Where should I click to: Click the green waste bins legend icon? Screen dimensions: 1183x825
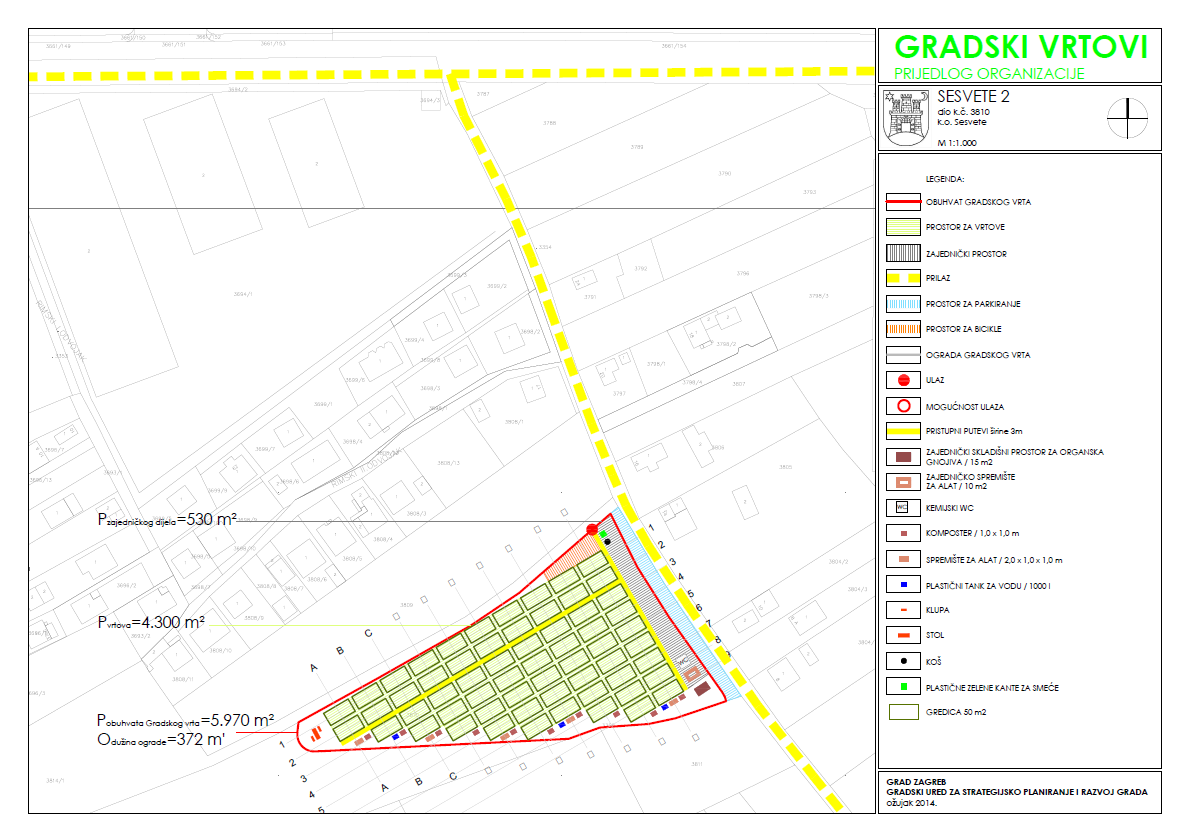point(902,686)
